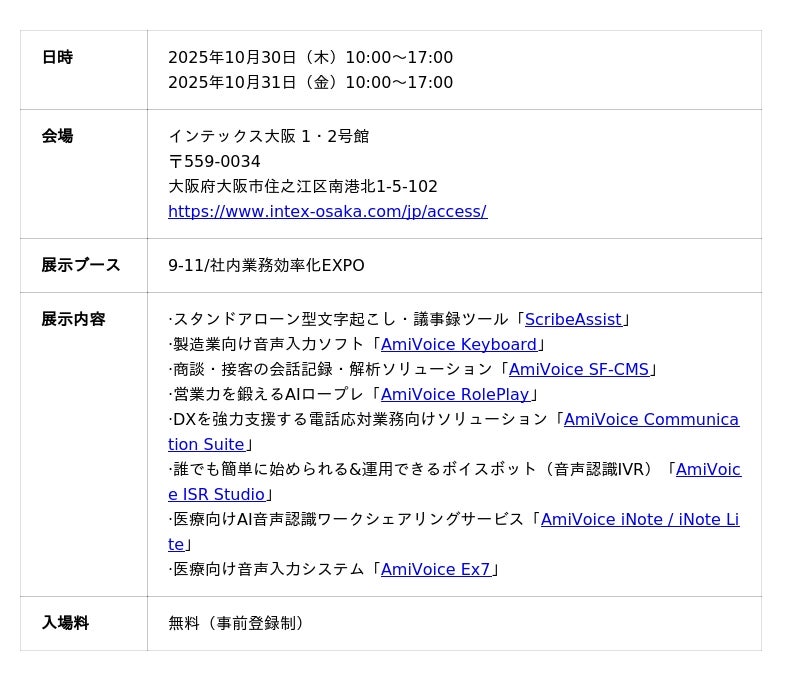The image size is (800, 681).
Task: Open the AmiVoice SF-CMS link
Action: pyautogui.click(x=579, y=370)
